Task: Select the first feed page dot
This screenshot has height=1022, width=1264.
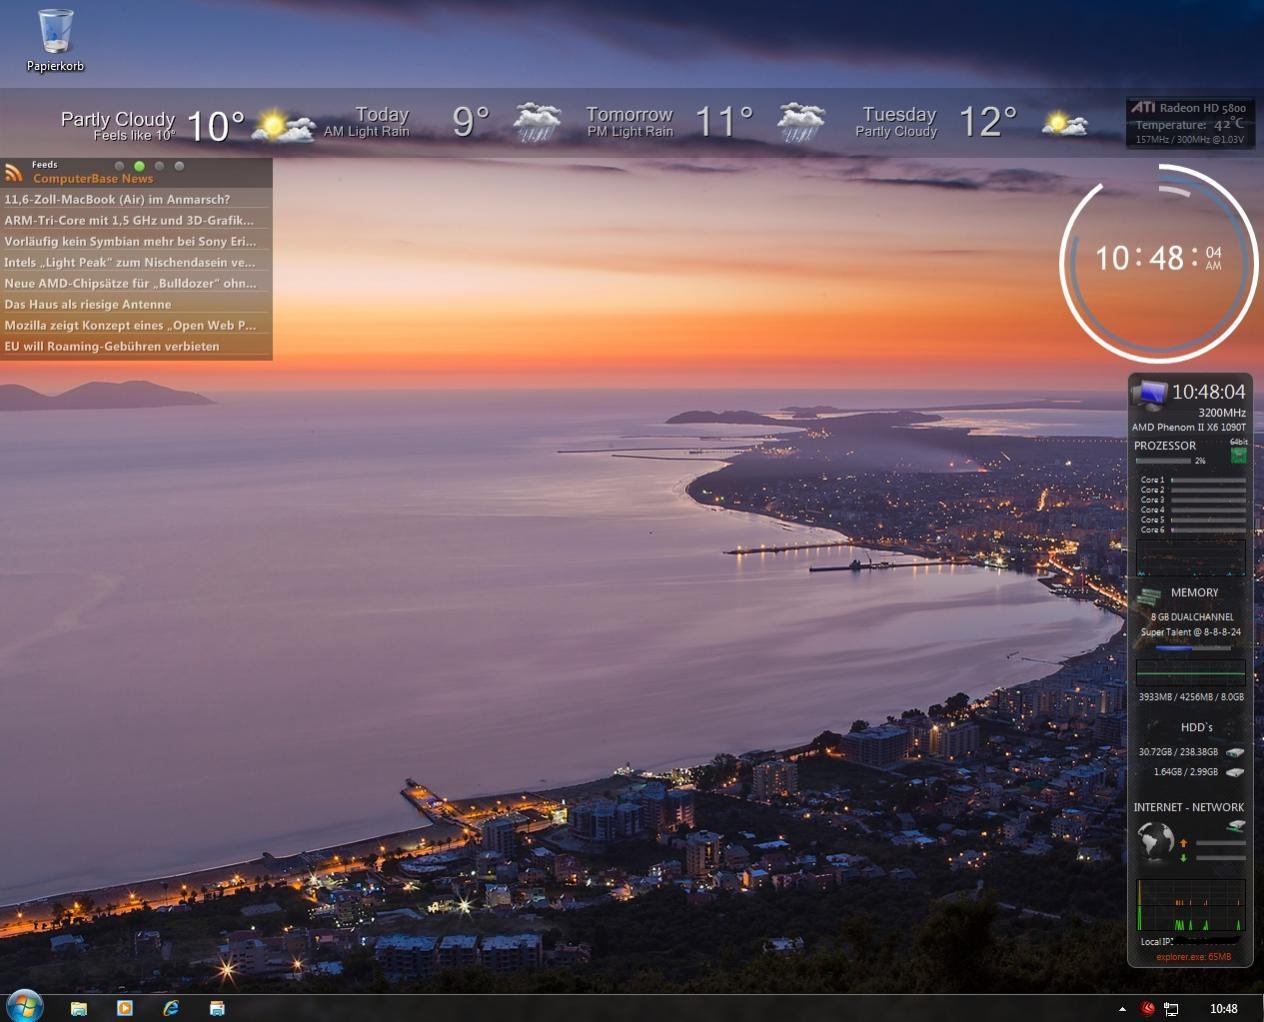Action: click(120, 166)
